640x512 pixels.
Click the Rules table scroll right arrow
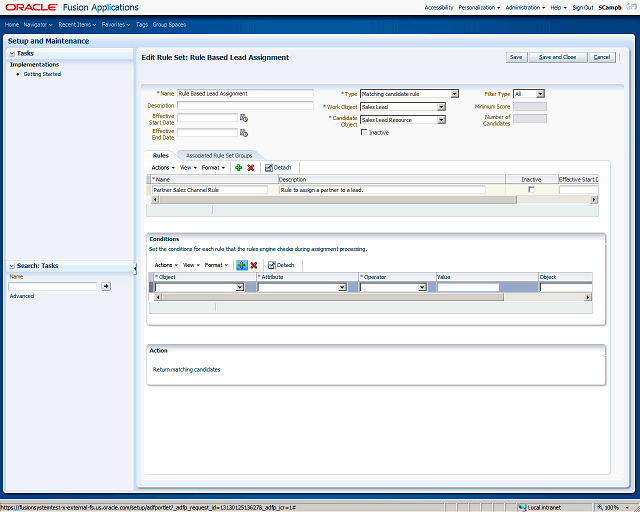(594, 200)
